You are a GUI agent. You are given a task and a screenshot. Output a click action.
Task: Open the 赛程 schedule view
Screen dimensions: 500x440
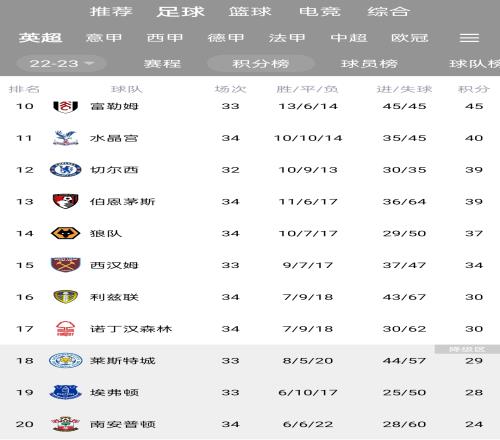click(x=162, y=63)
